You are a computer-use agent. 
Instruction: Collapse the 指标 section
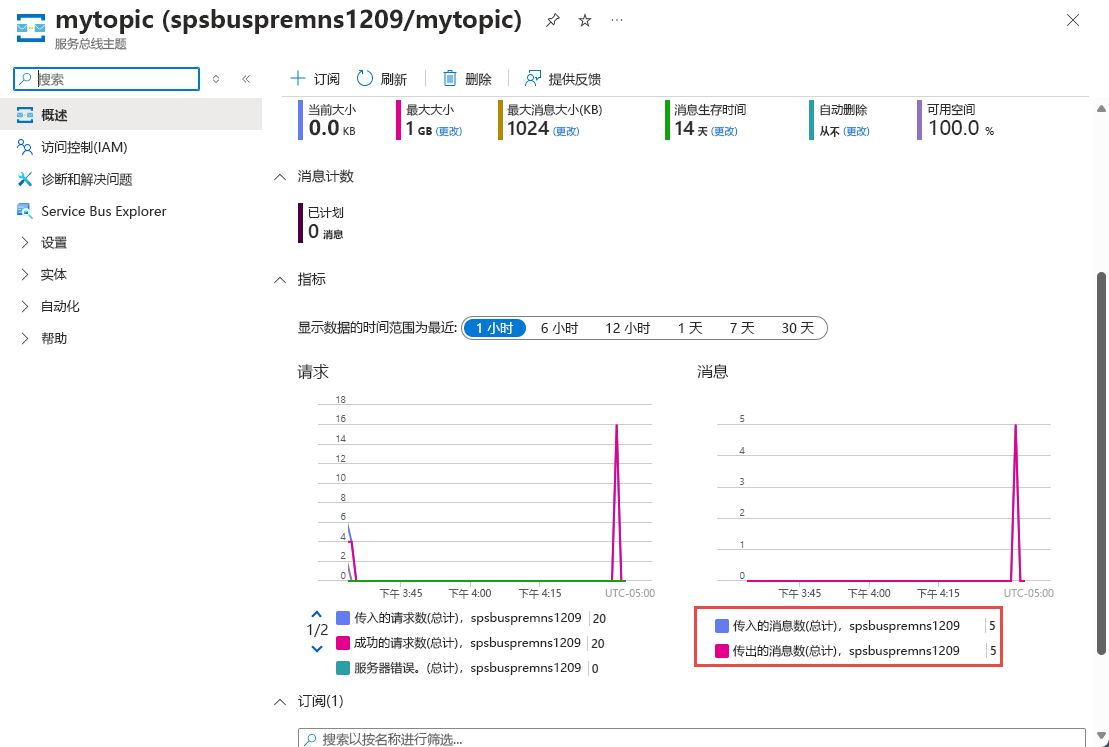coord(280,279)
